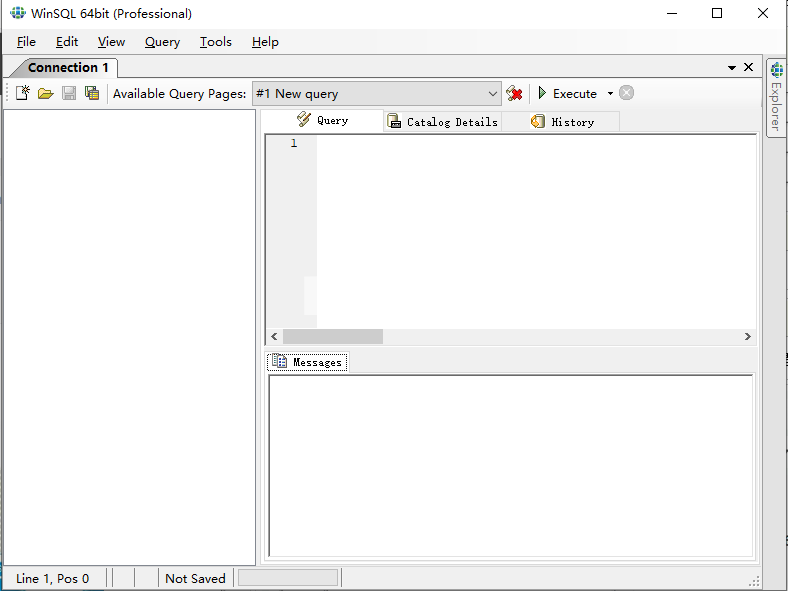788x591 pixels.
Task: Click the editor horizontal scrollbar thumb
Action: pos(333,336)
